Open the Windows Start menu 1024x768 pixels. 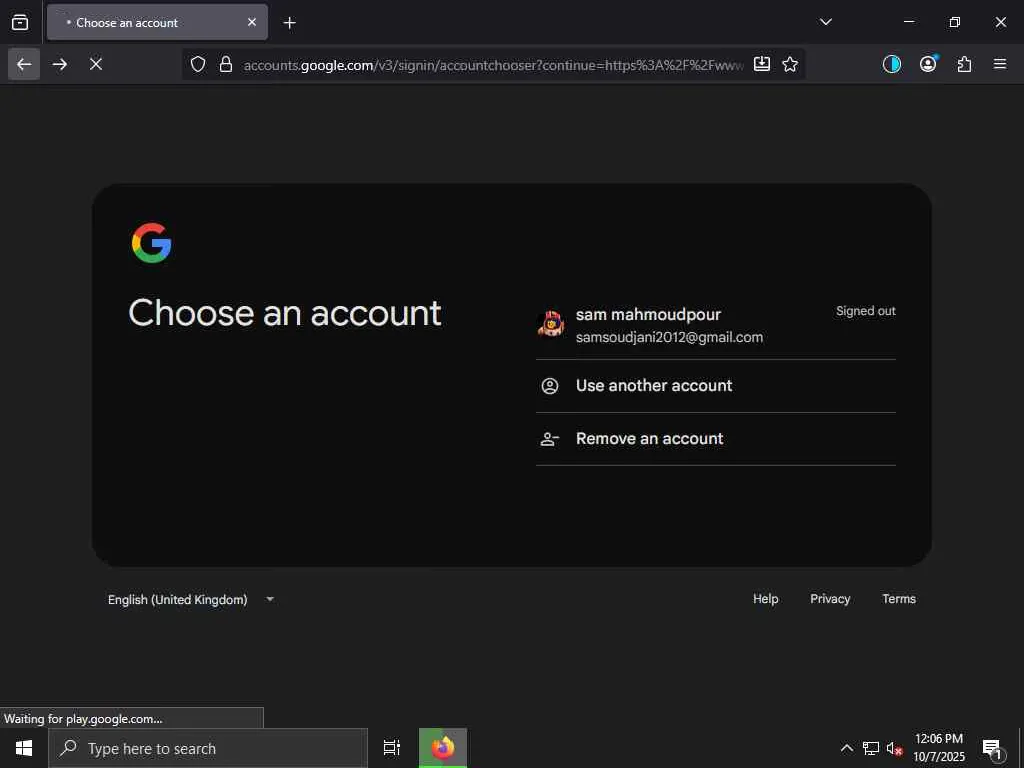[x=24, y=748]
